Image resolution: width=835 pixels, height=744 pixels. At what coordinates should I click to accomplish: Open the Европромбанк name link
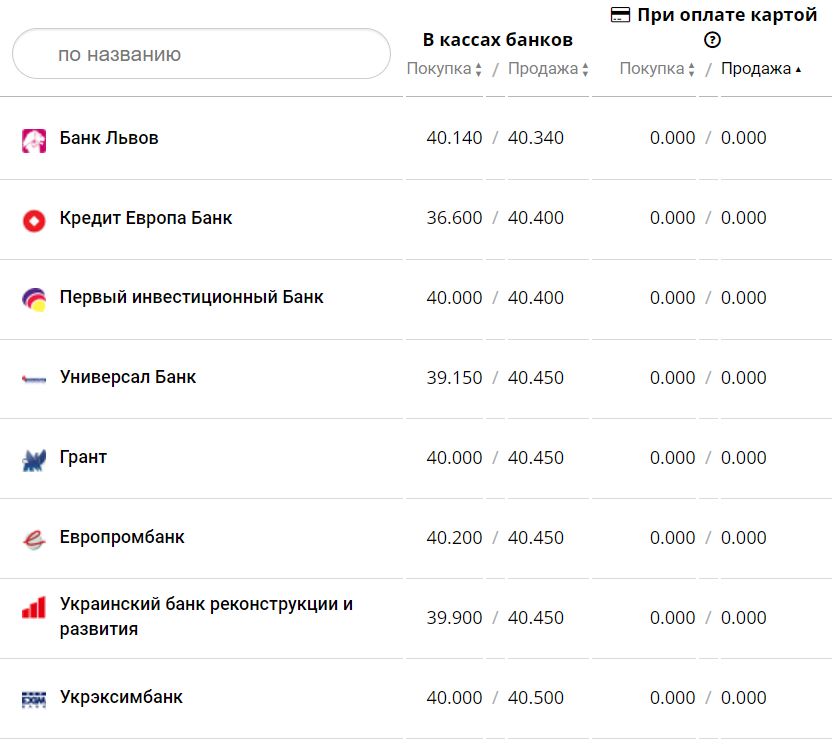click(122, 537)
